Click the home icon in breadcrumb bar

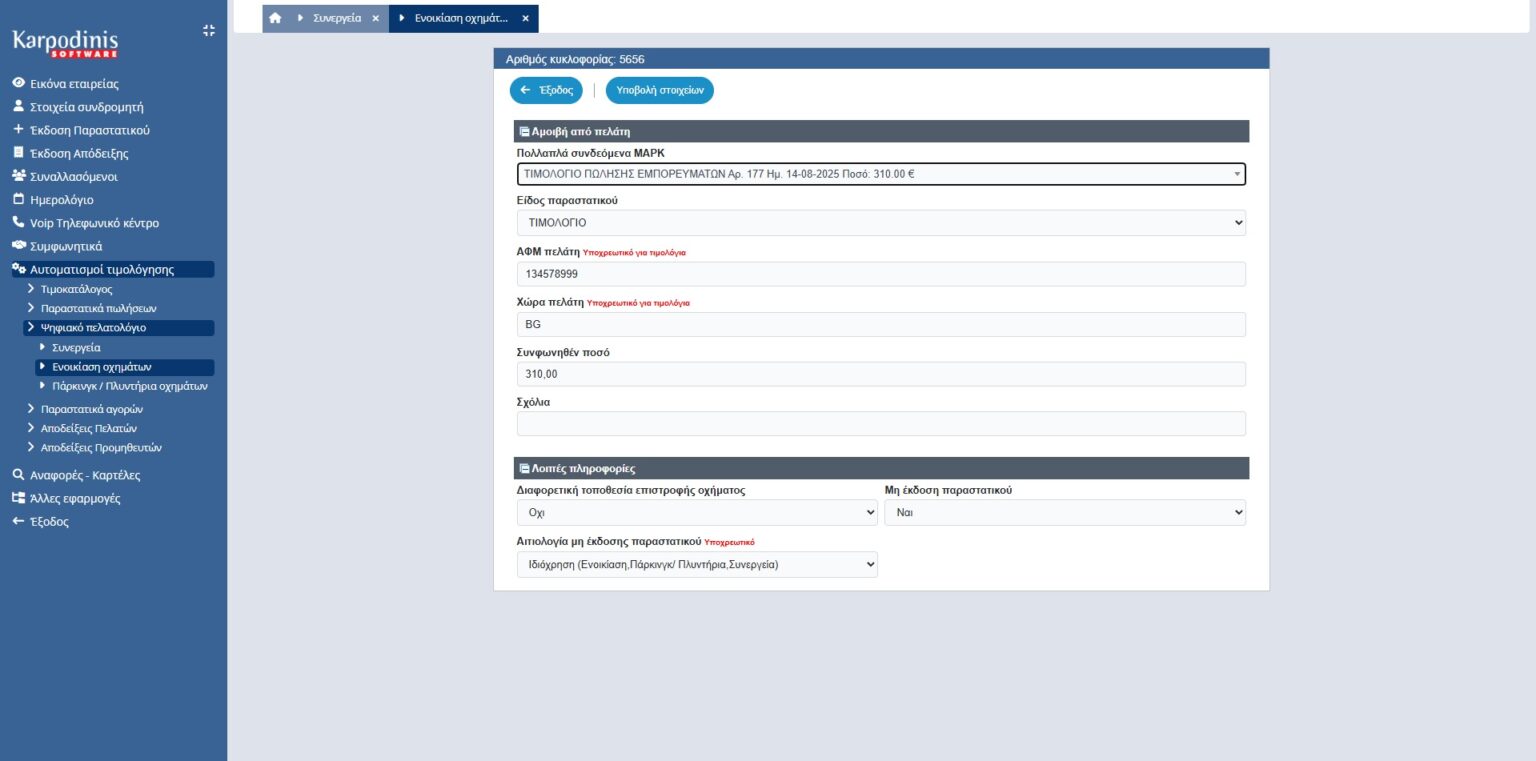coord(275,18)
